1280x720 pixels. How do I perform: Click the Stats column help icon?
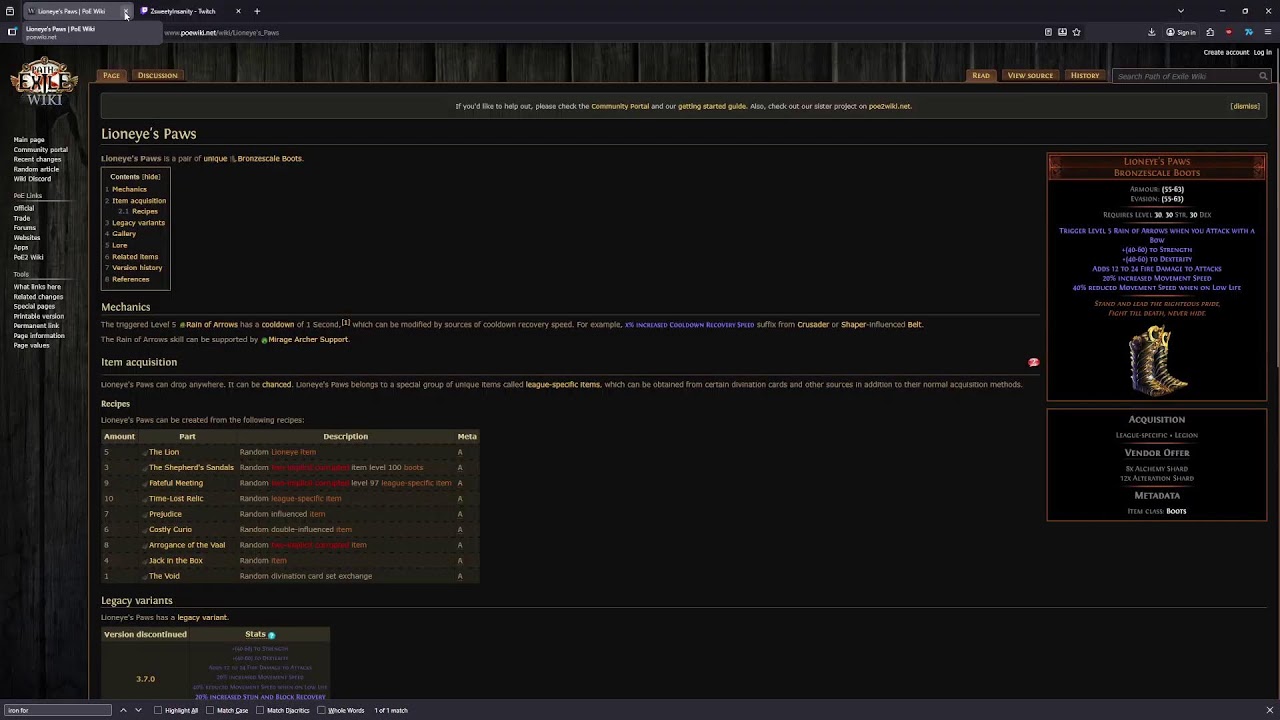click(271, 635)
